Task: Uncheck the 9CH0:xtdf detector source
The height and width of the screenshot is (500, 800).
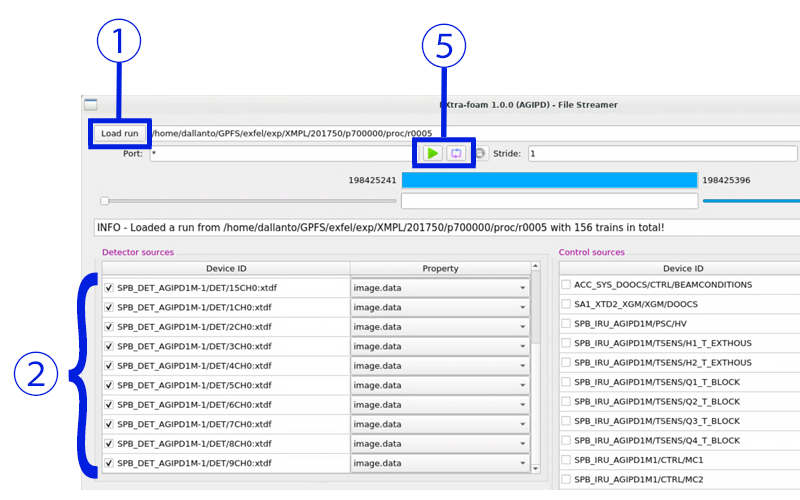Action: click(x=109, y=463)
